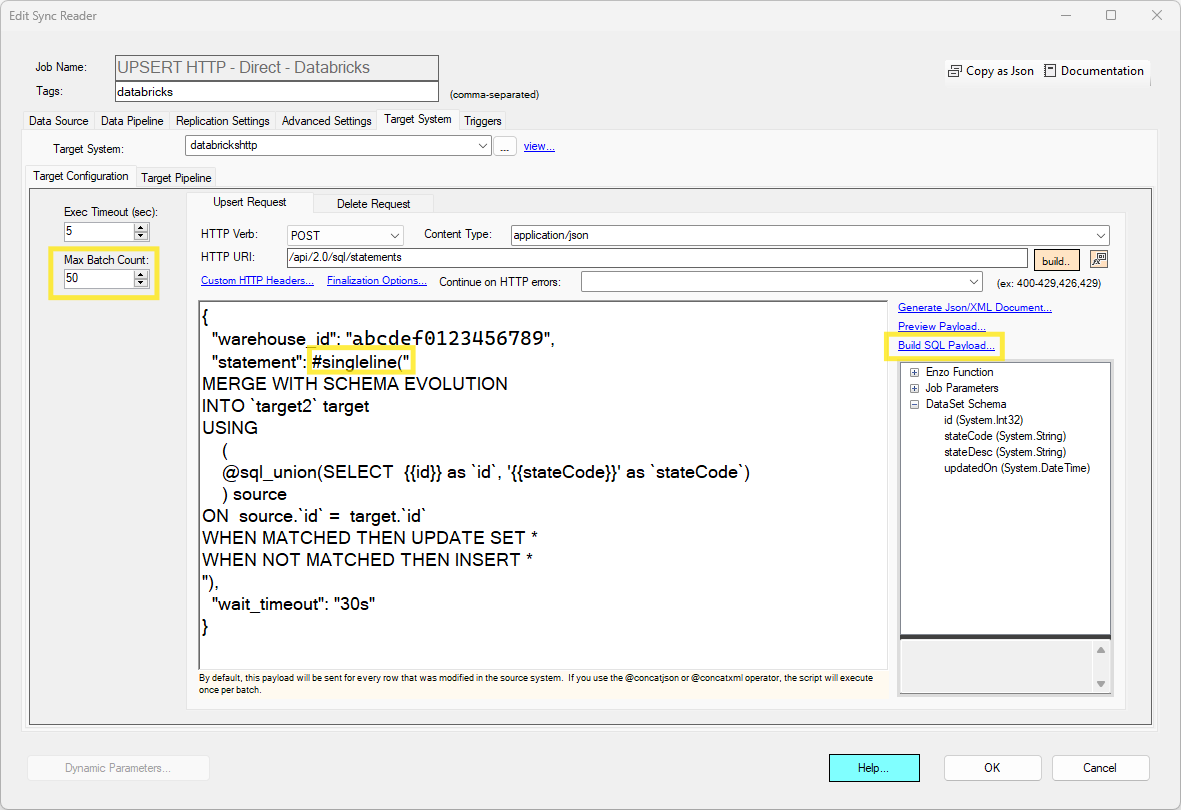Screen dimensions: 1181x810
Task: Click the ellipsis button beside Target System
Action: [x=505, y=146]
